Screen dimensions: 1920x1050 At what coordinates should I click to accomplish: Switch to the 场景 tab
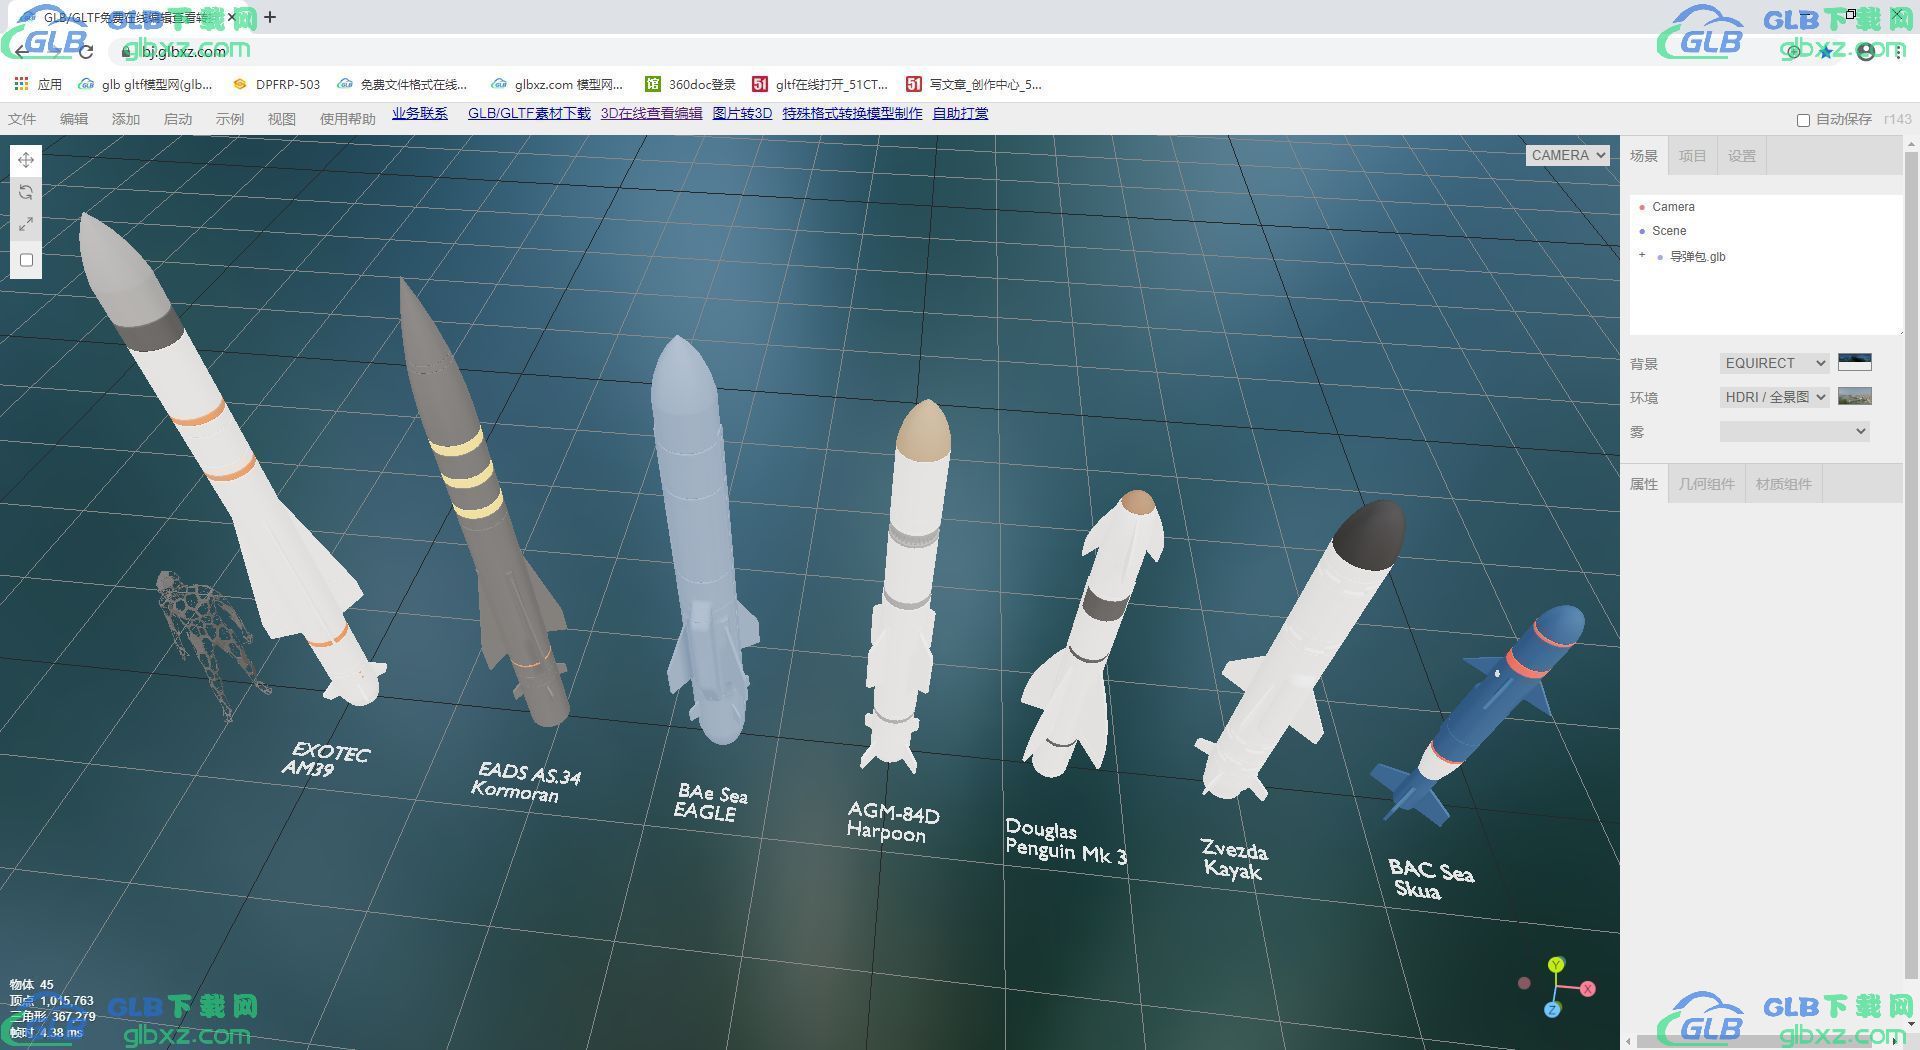tap(1644, 156)
